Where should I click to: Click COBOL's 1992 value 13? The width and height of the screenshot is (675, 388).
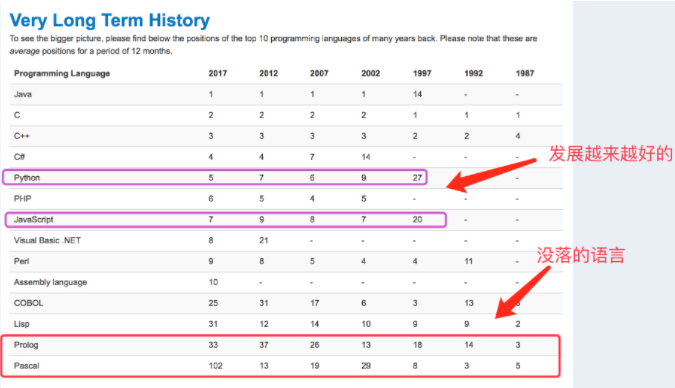click(469, 303)
